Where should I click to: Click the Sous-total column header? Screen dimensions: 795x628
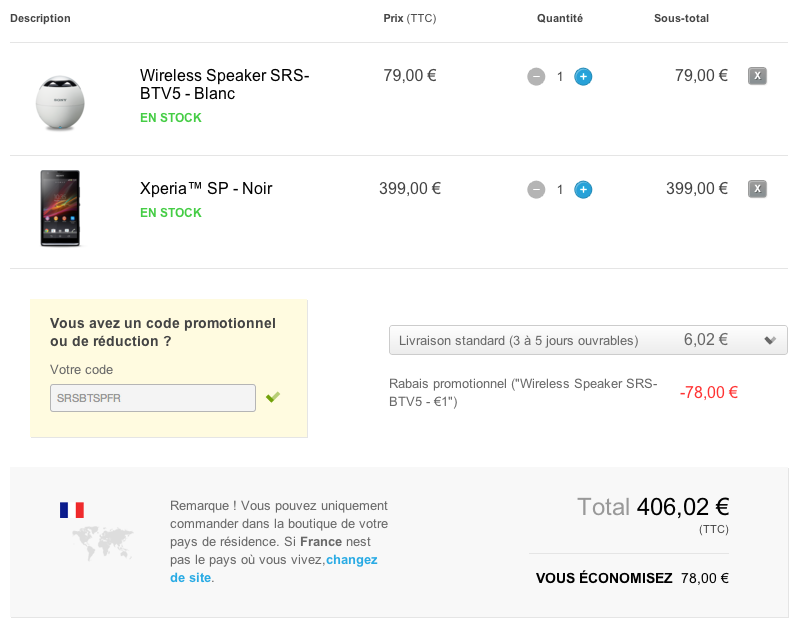tap(681, 18)
